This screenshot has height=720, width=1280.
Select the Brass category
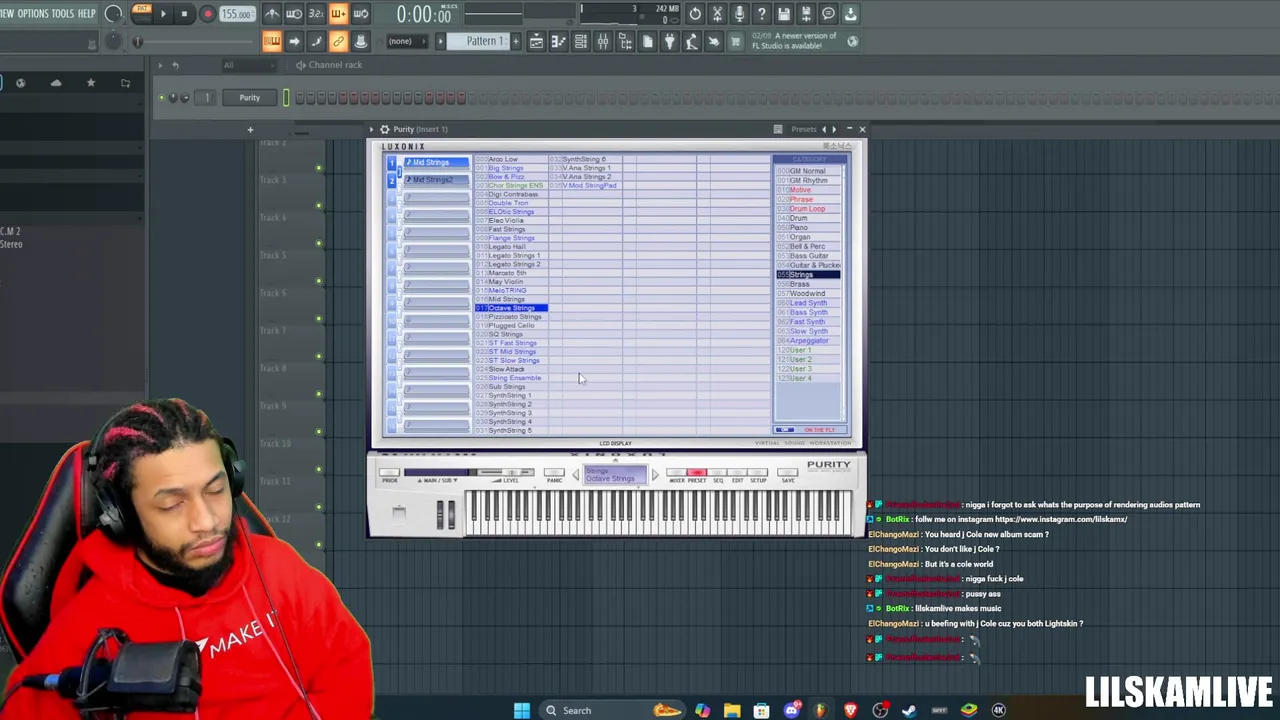808,284
